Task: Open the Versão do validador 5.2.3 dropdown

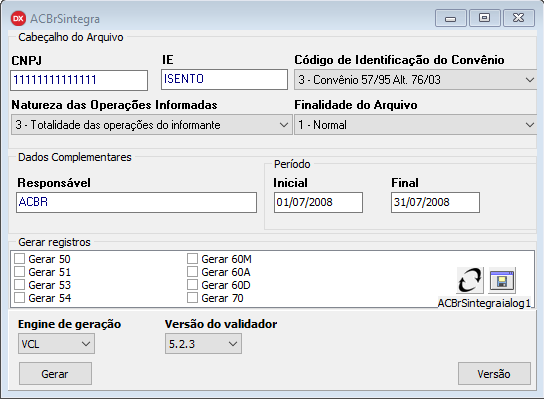Action: coord(203,344)
